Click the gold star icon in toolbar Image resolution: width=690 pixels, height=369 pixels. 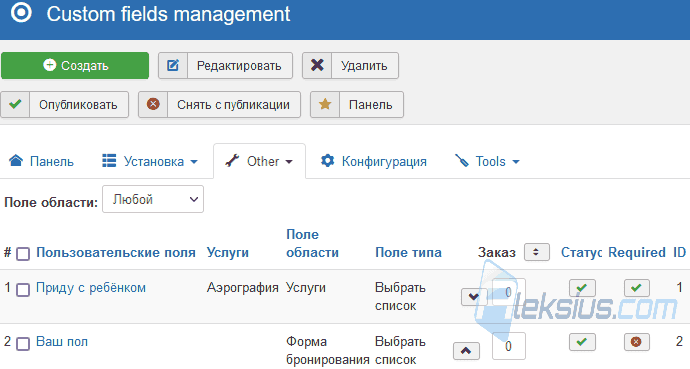click(x=325, y=105)
